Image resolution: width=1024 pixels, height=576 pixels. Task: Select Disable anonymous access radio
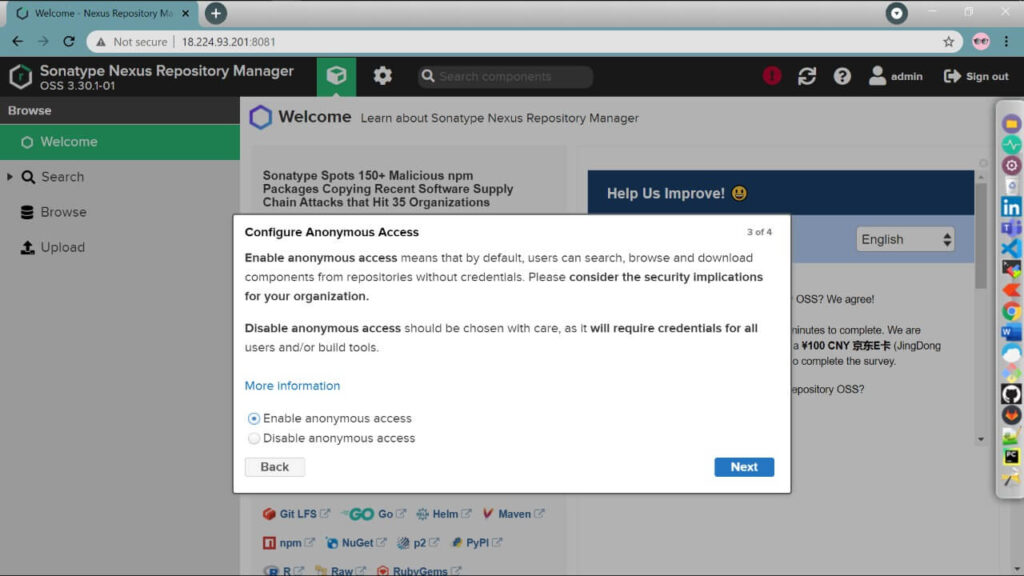click(x=254, y=438)
